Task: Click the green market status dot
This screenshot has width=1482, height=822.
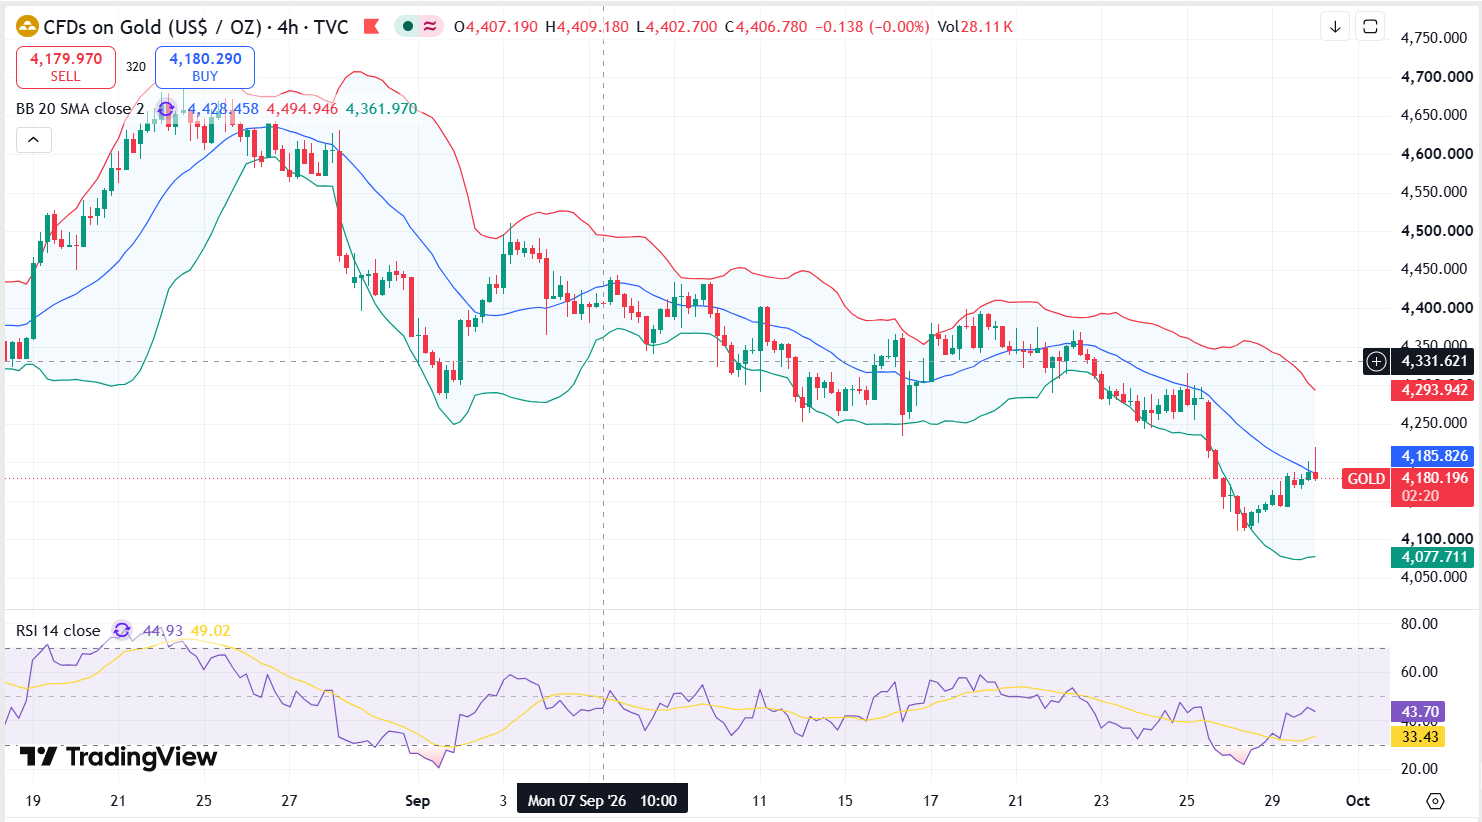Action: point(408,27)
